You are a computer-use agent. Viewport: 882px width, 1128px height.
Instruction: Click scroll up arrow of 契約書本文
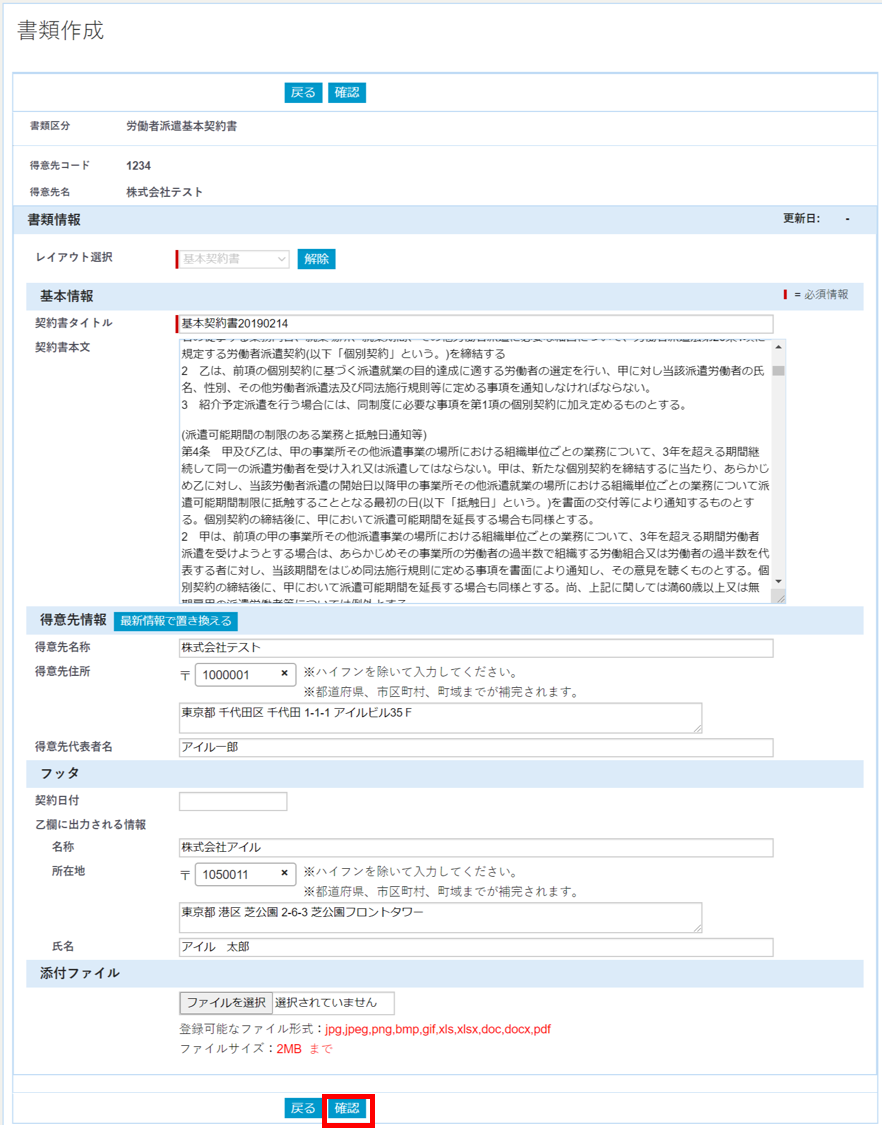[778, 347]
